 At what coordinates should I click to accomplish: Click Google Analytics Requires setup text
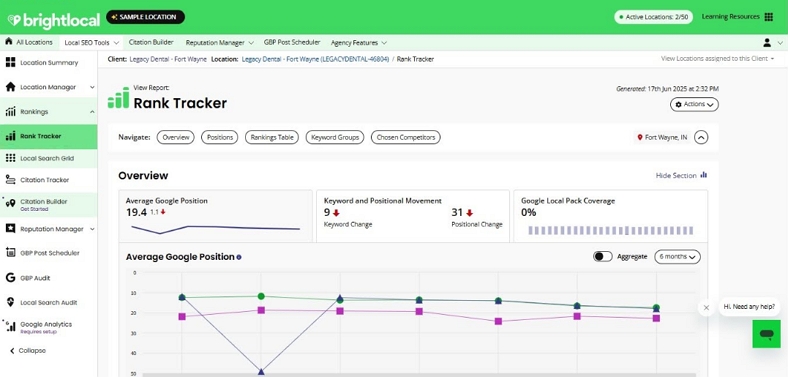pos(38,332)
